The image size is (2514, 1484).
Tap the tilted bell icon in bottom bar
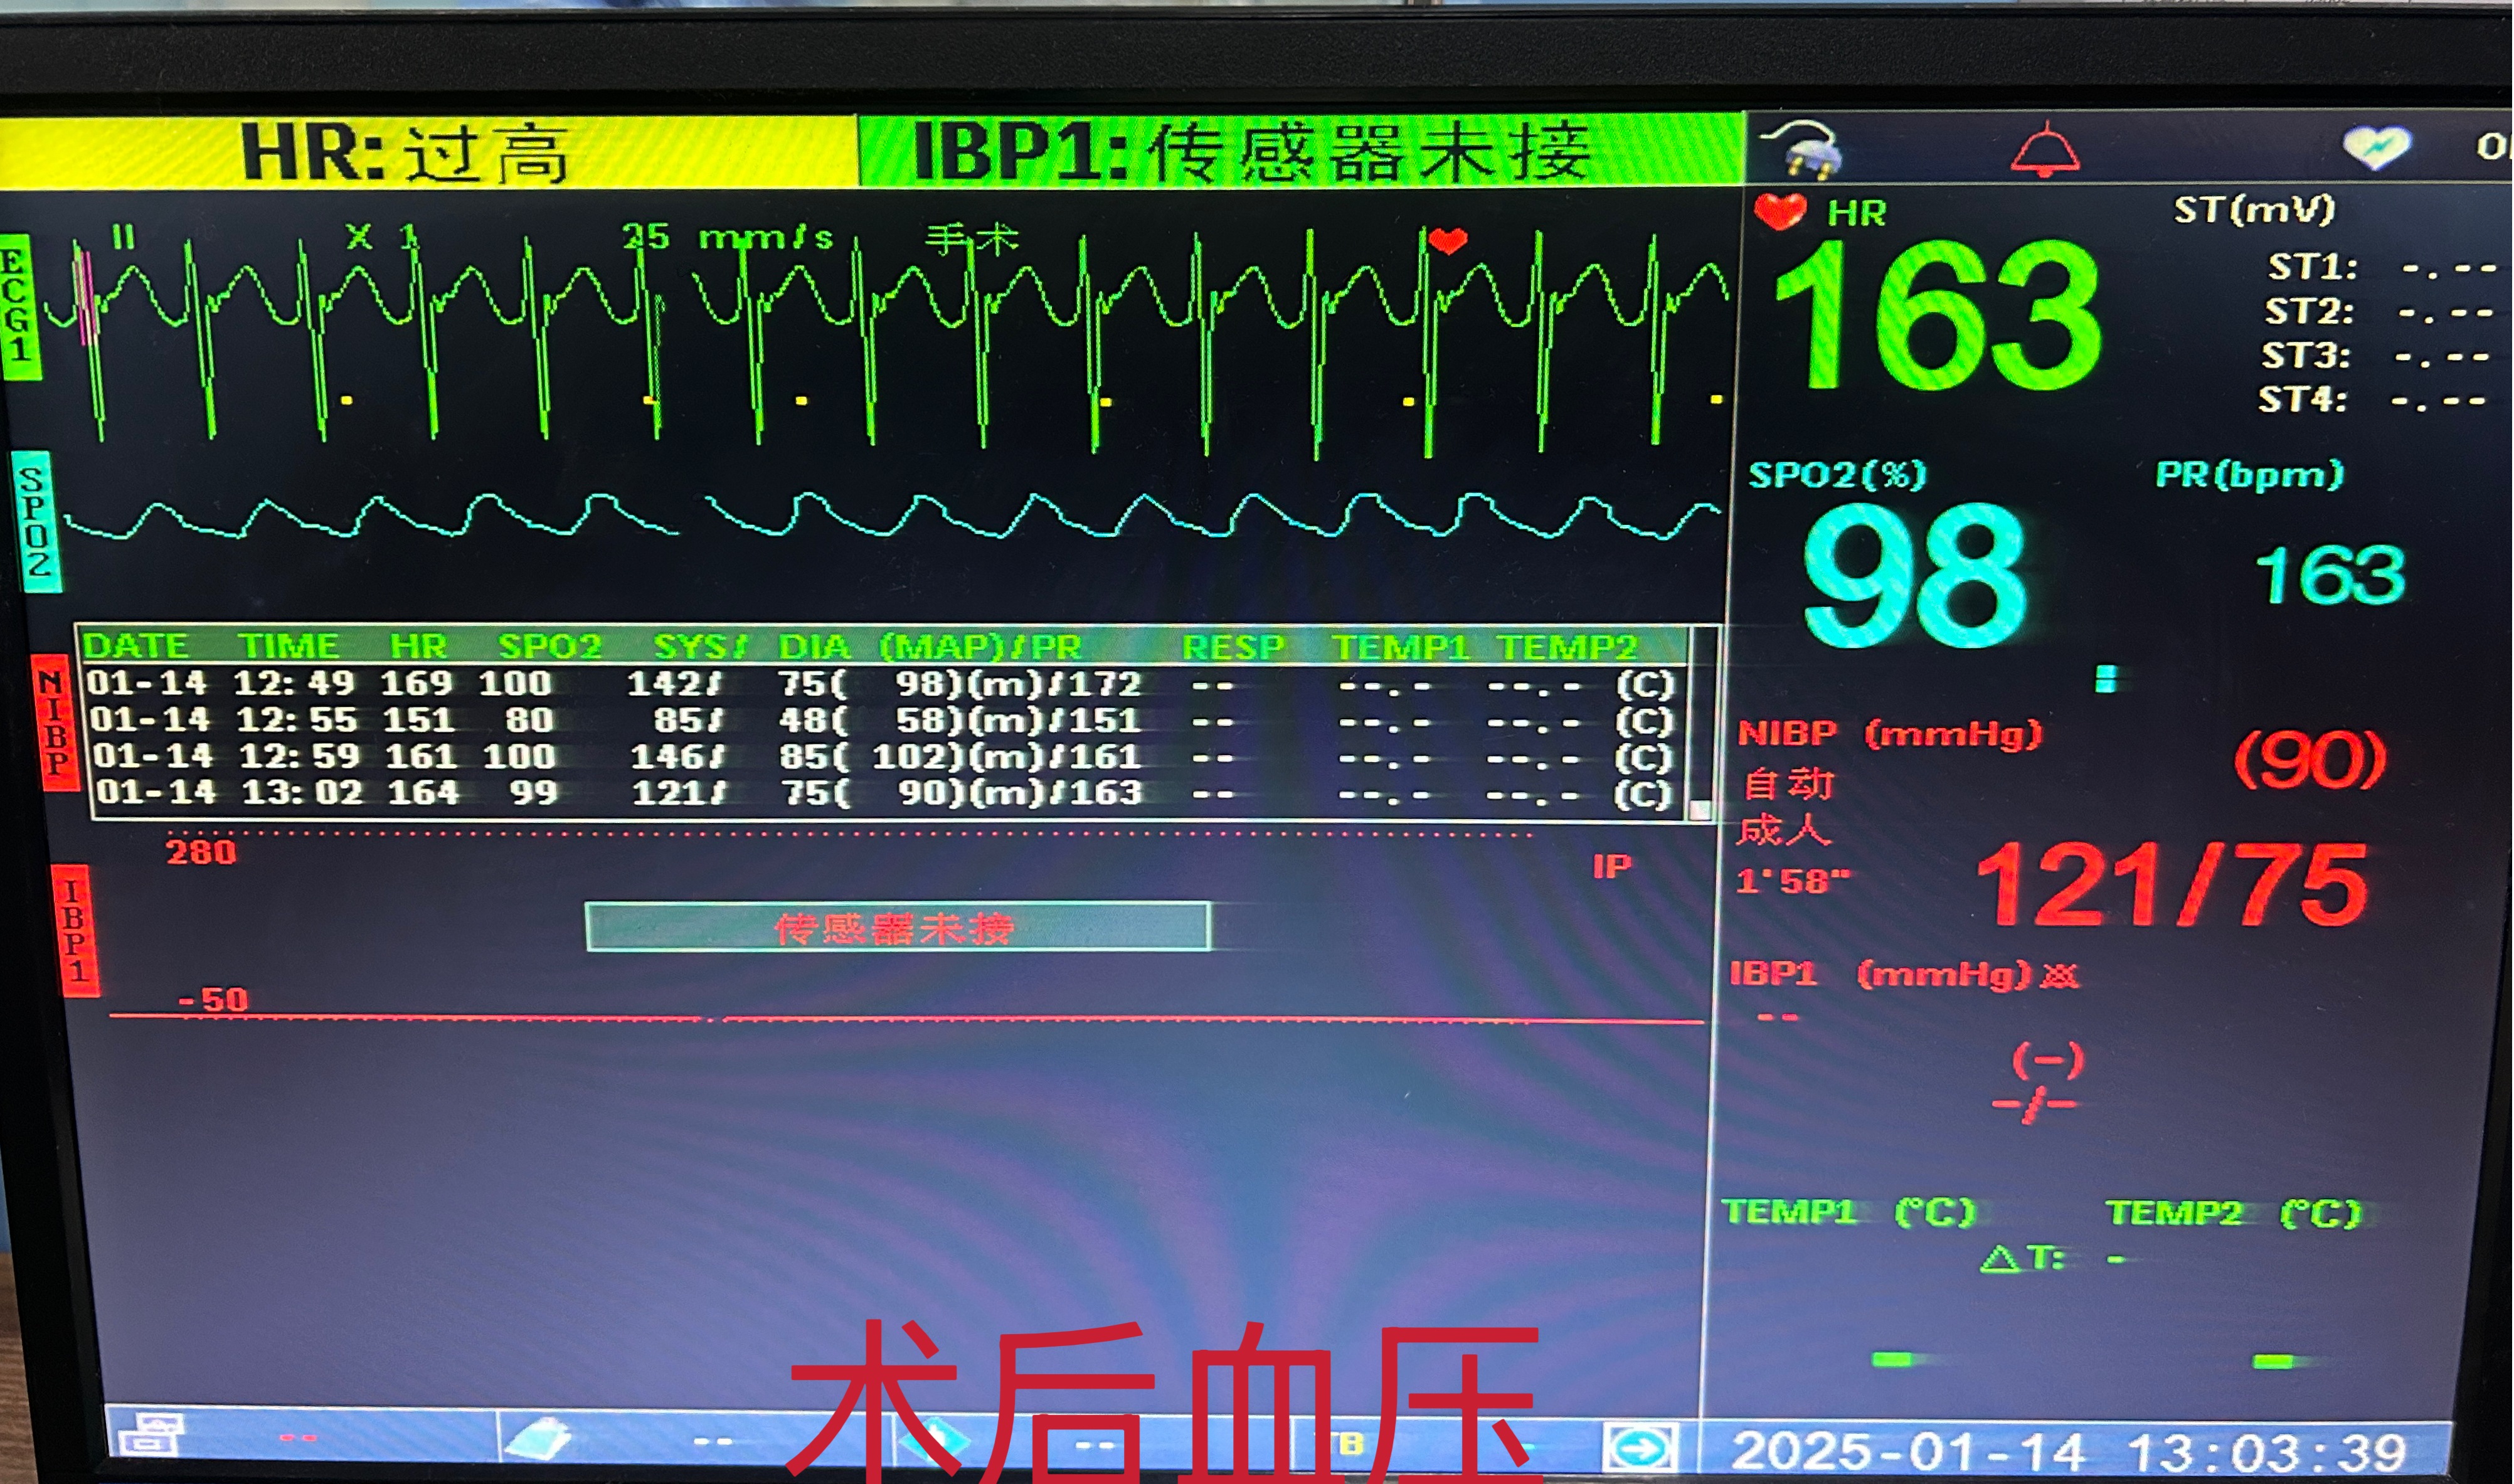538,1440
